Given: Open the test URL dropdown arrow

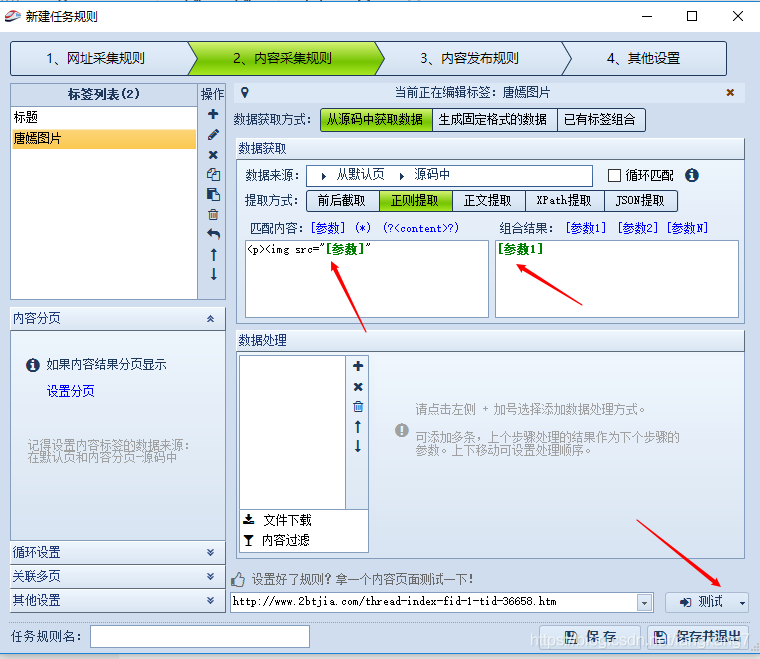Looking at the screenshot, I should [x=644, y=603].
